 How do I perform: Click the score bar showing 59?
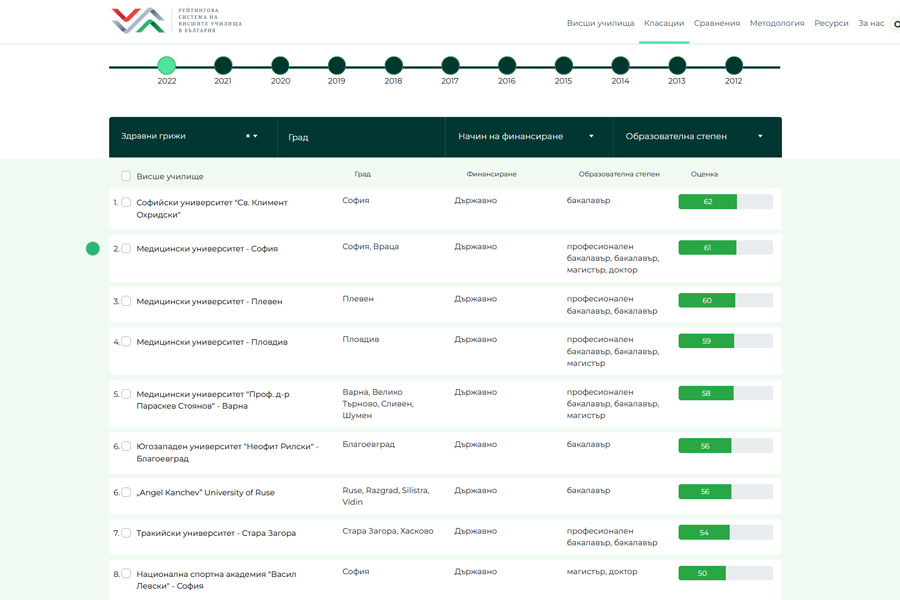(726, 341)
